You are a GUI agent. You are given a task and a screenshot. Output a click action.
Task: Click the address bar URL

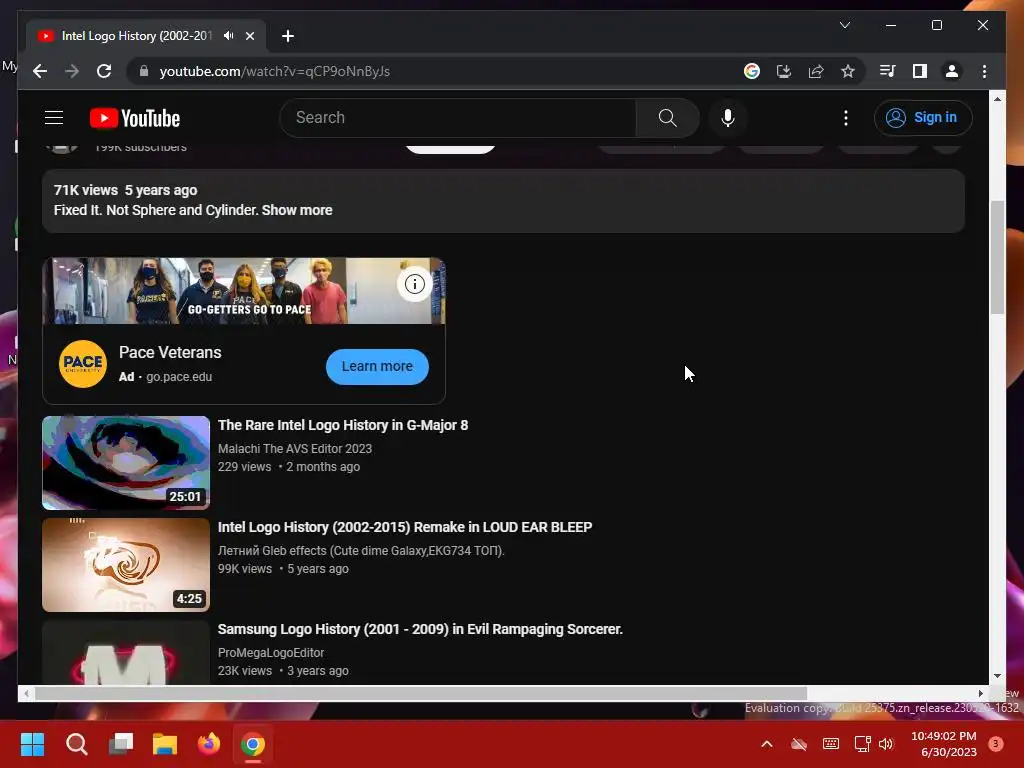point(274,71)
